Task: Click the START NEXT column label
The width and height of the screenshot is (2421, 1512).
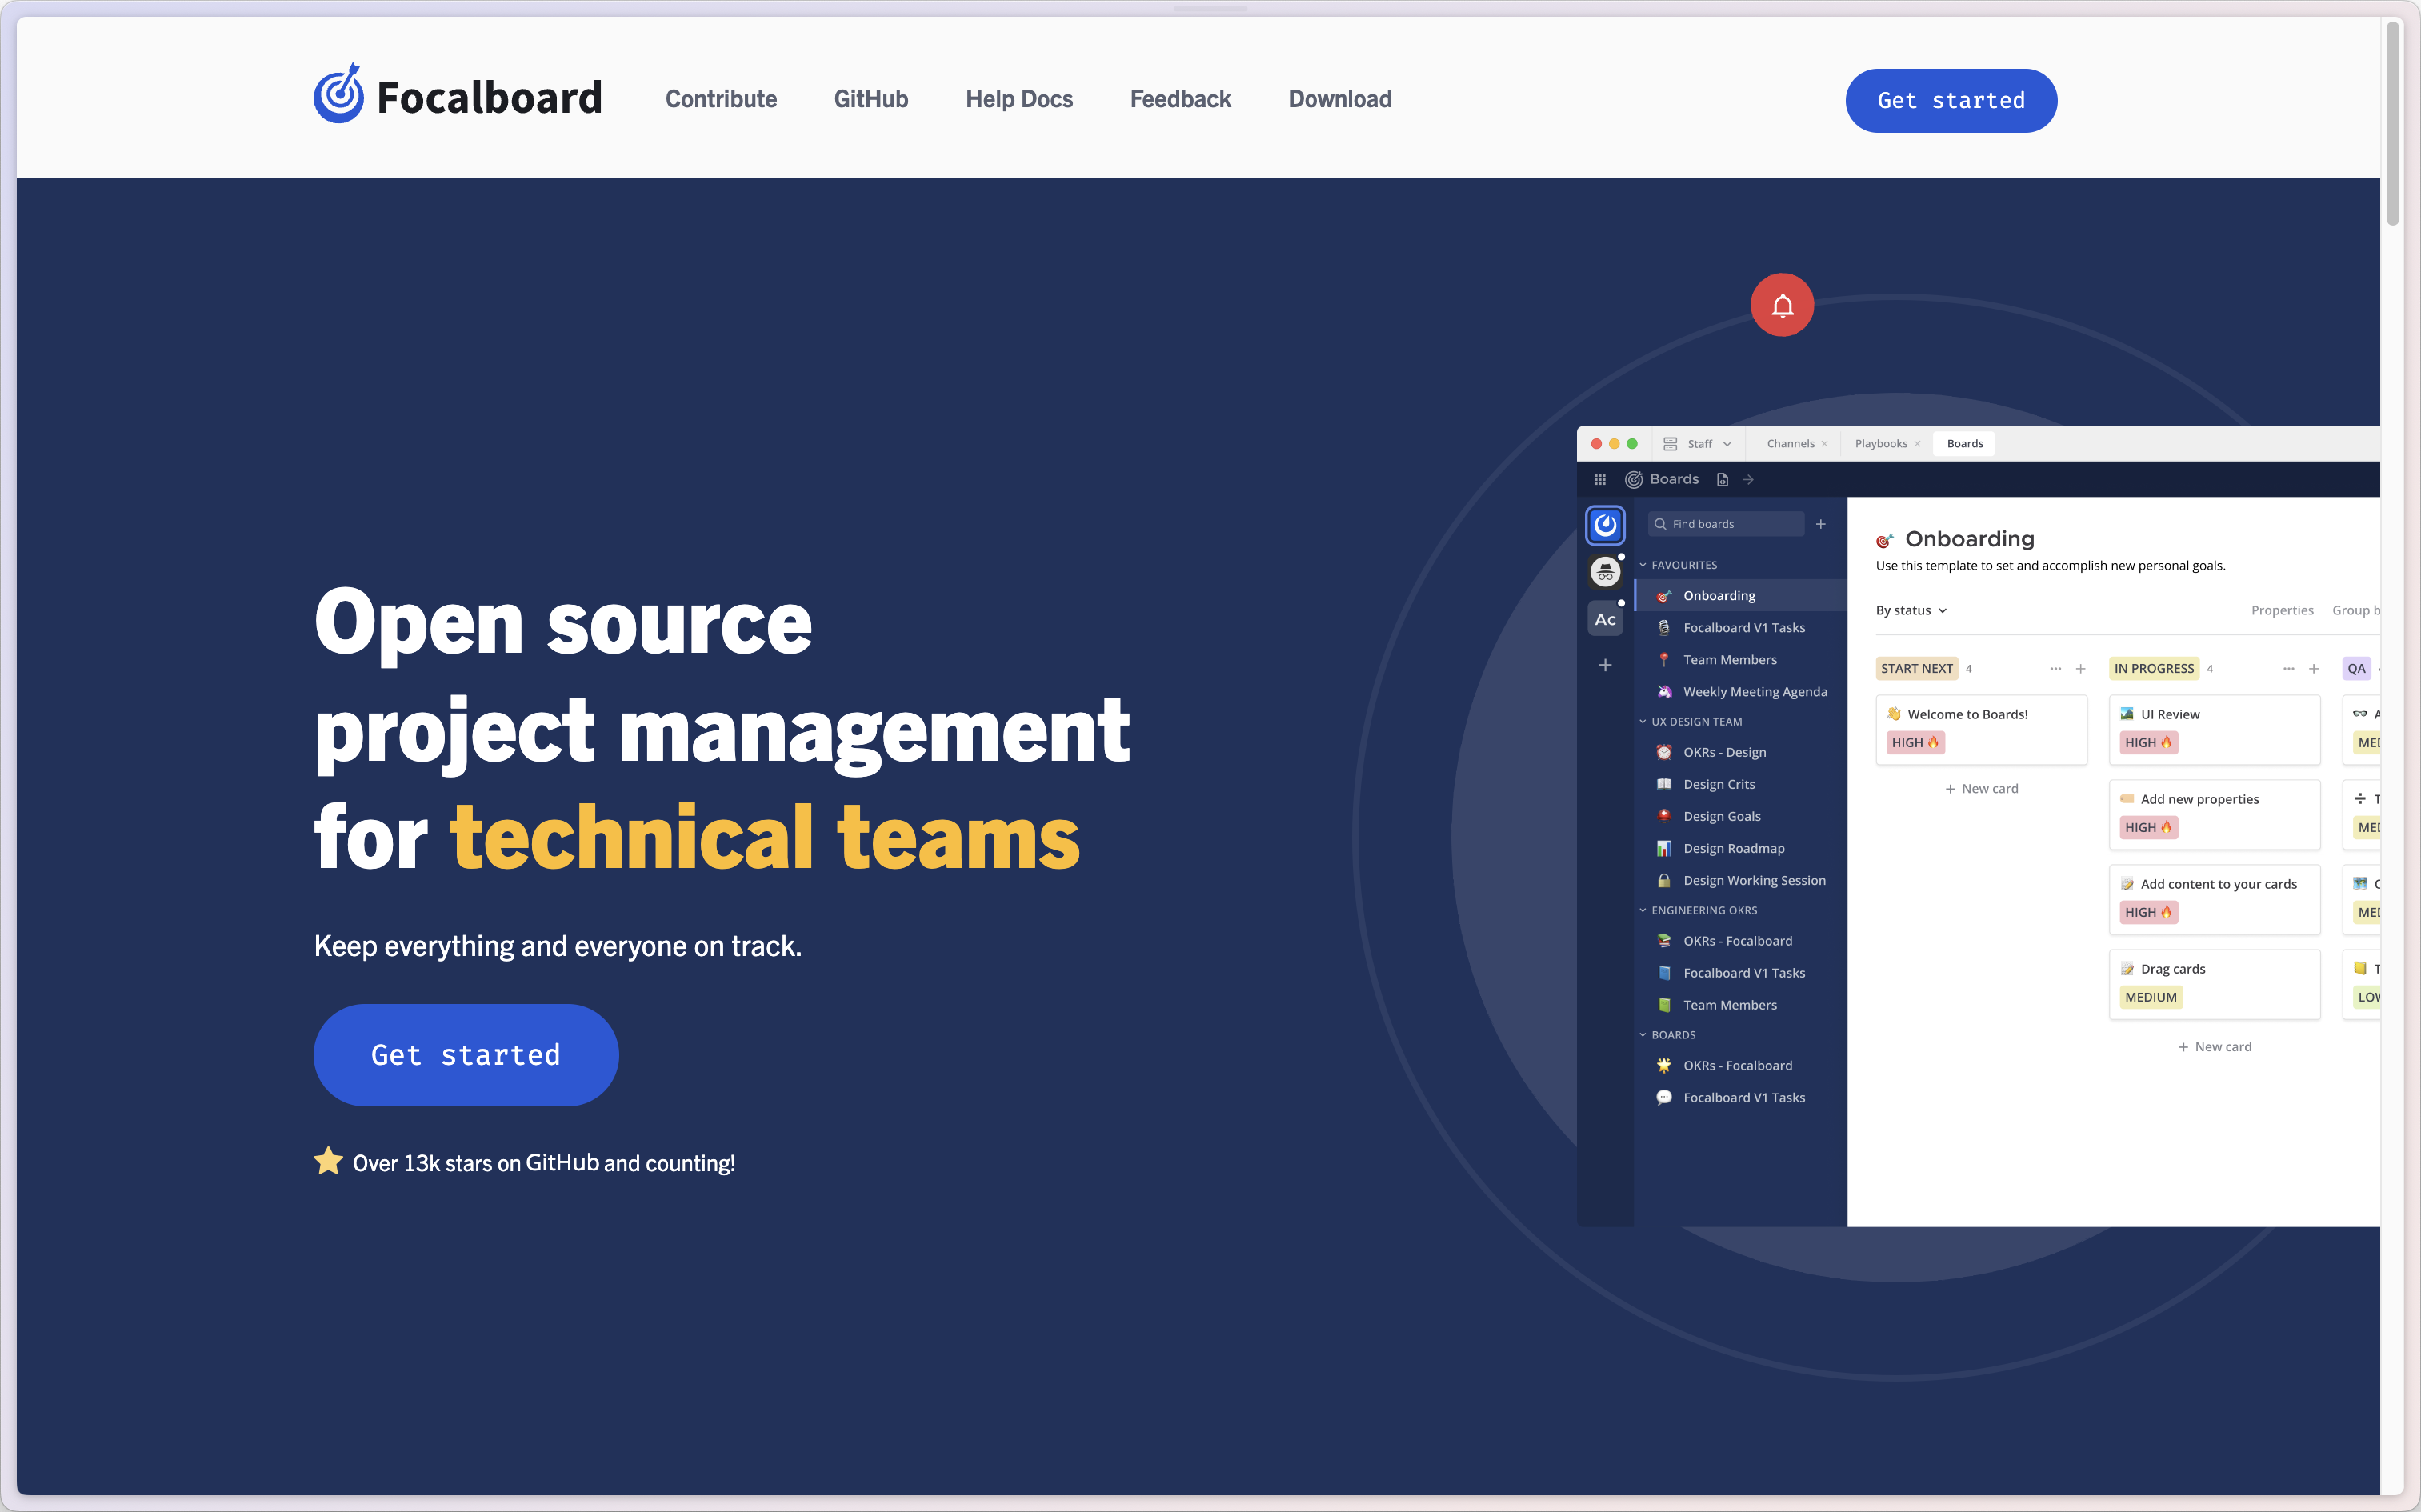Action: (1916, 668)
